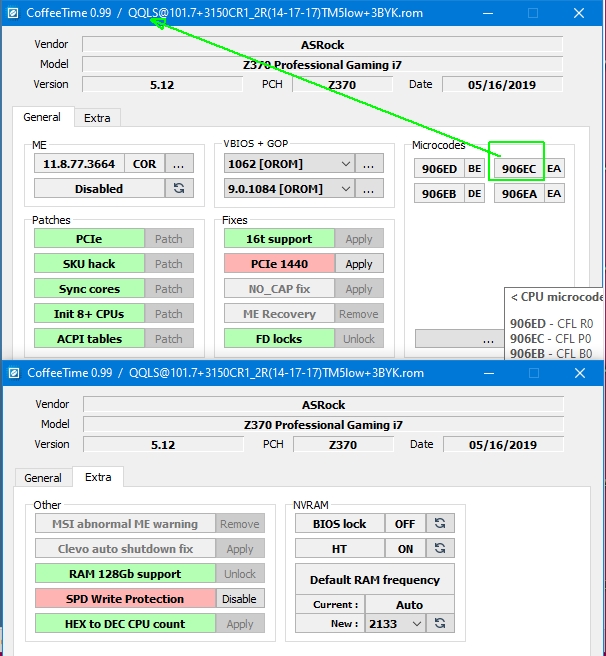
Task: Click Remove button for ME Recovery
Action: 359,314
